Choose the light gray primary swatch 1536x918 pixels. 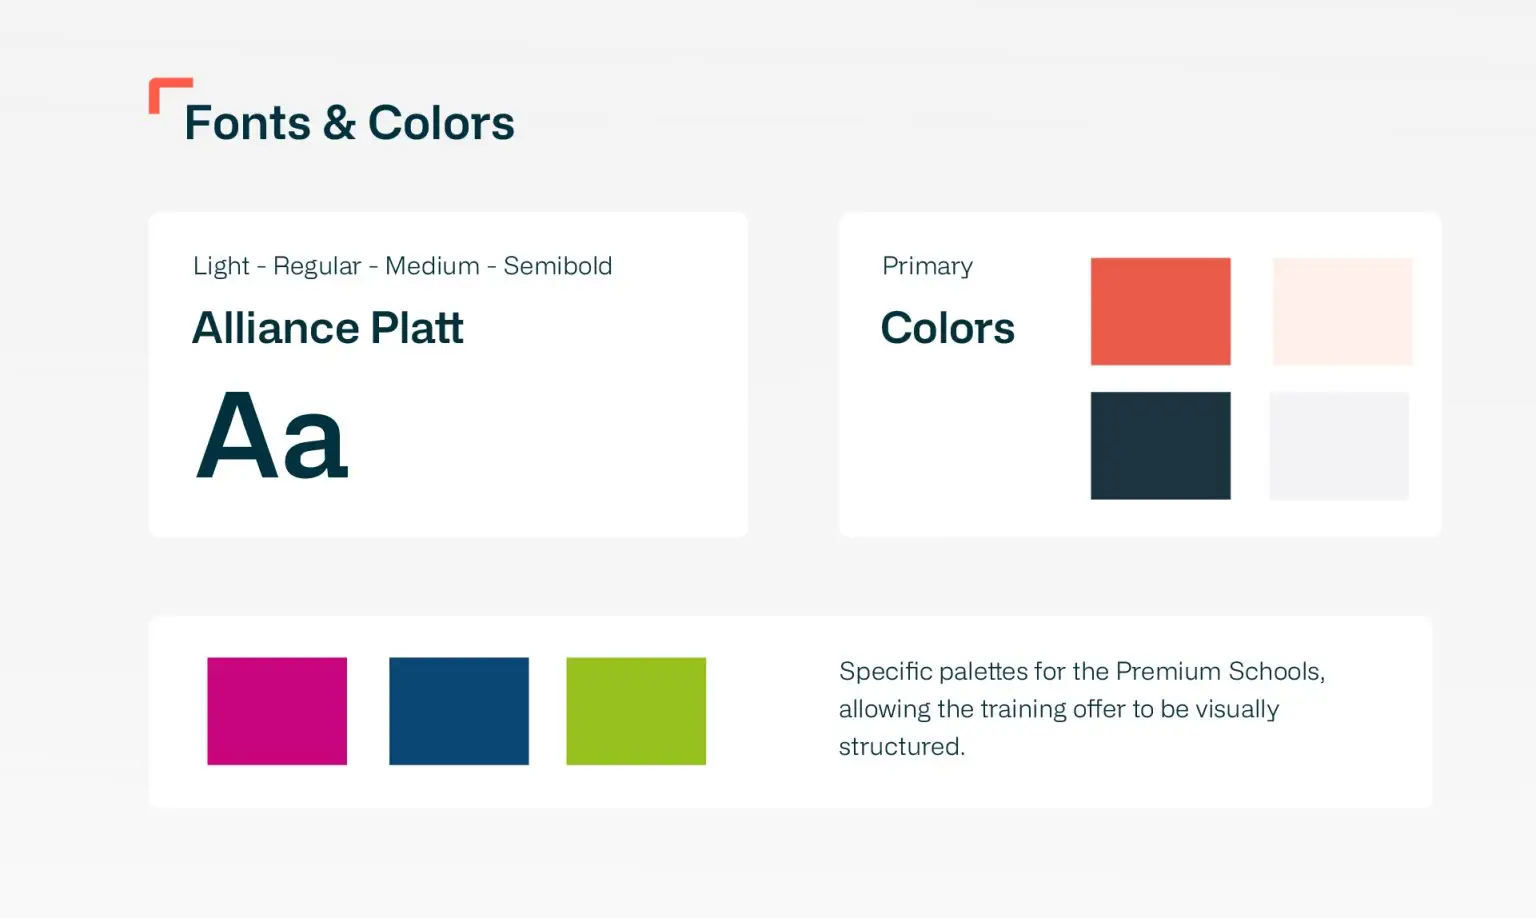click(1339, 445)
